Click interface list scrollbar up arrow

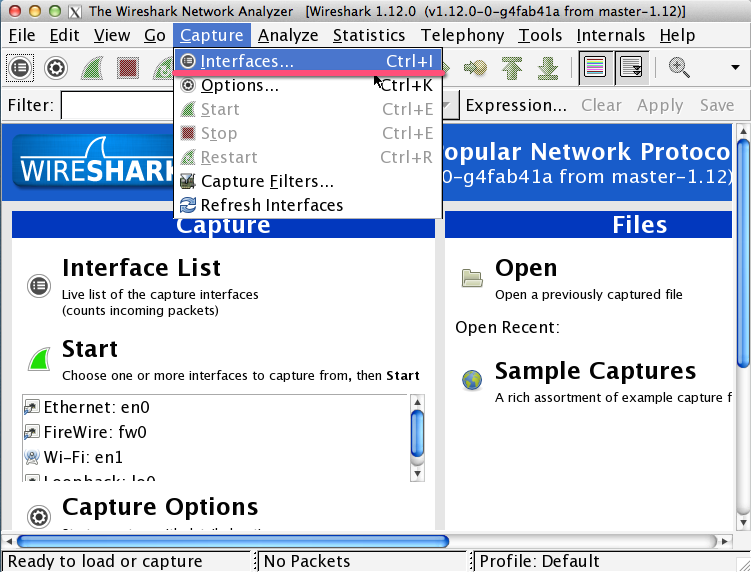point(417,402)
